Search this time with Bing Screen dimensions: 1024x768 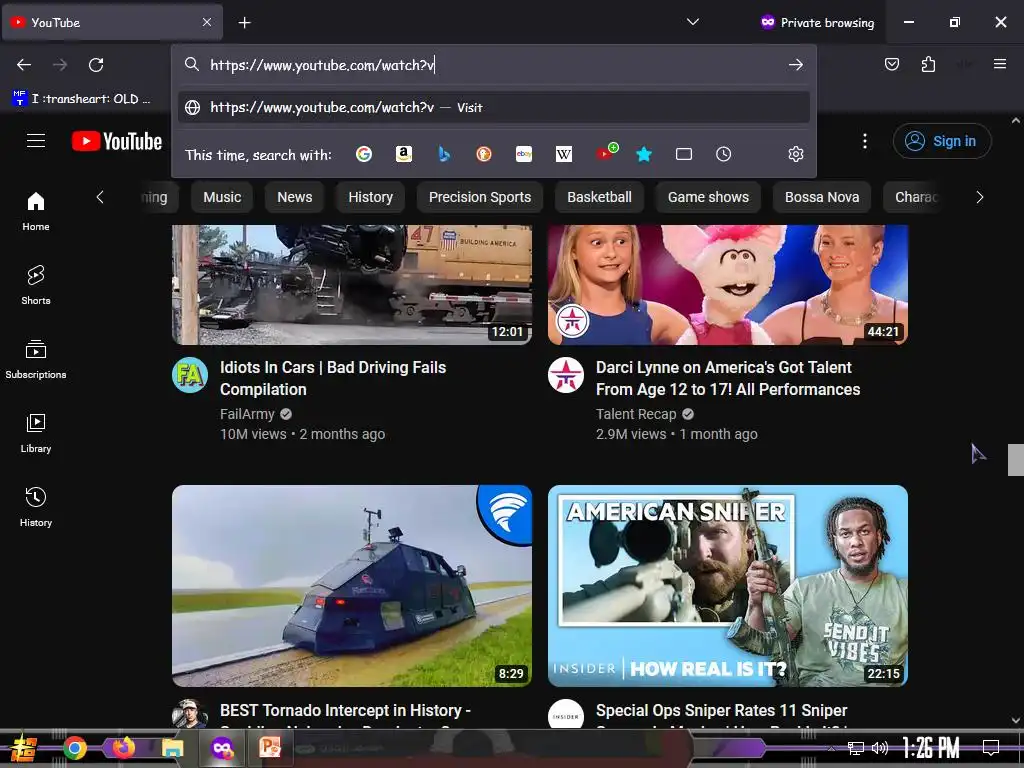pos(444,154)
